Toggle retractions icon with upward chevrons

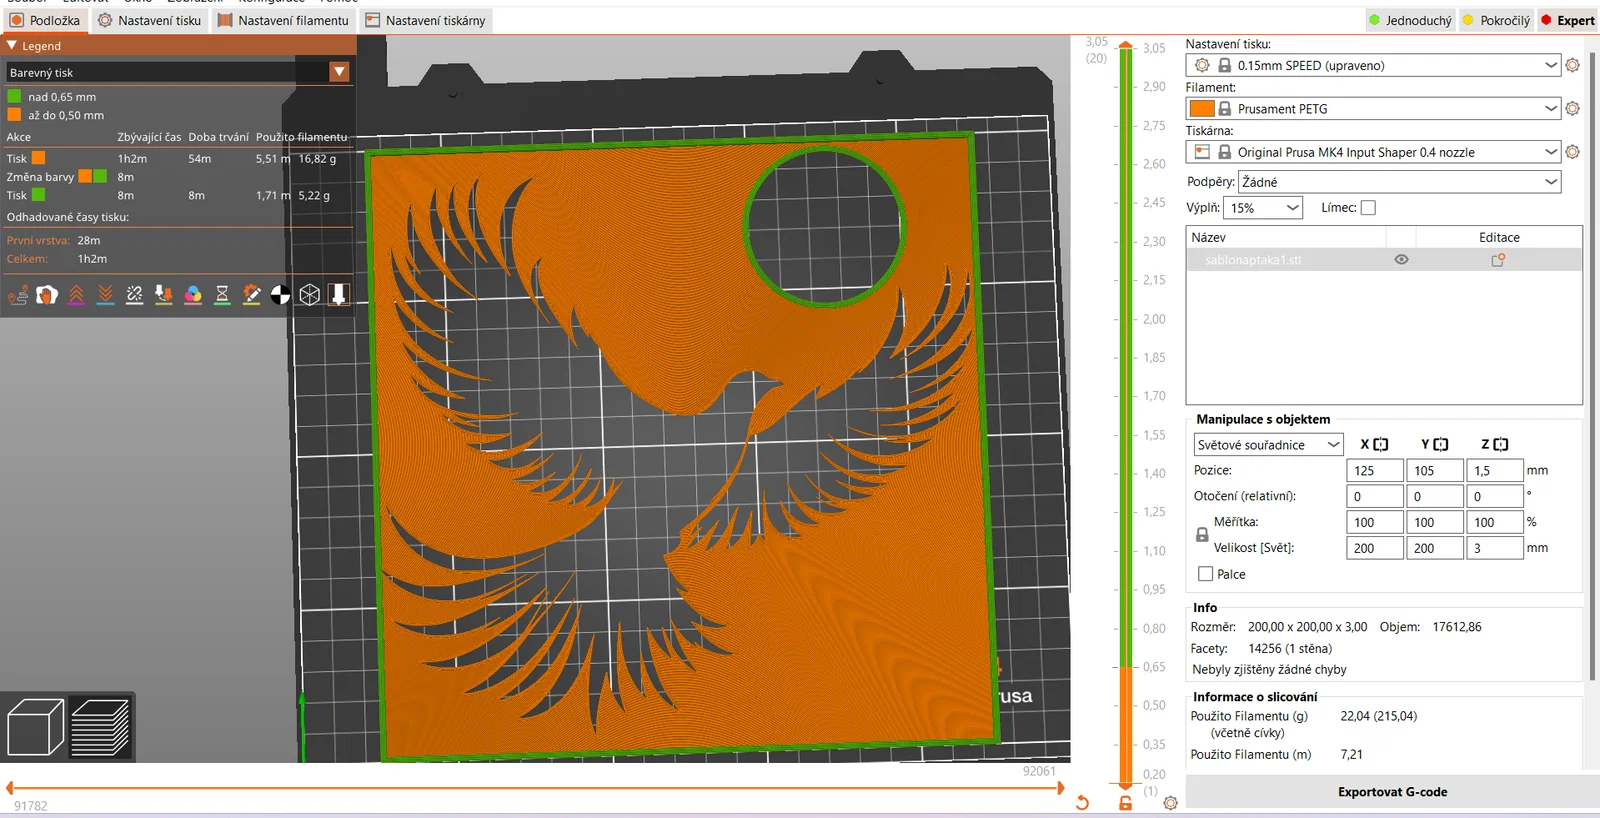76,294
